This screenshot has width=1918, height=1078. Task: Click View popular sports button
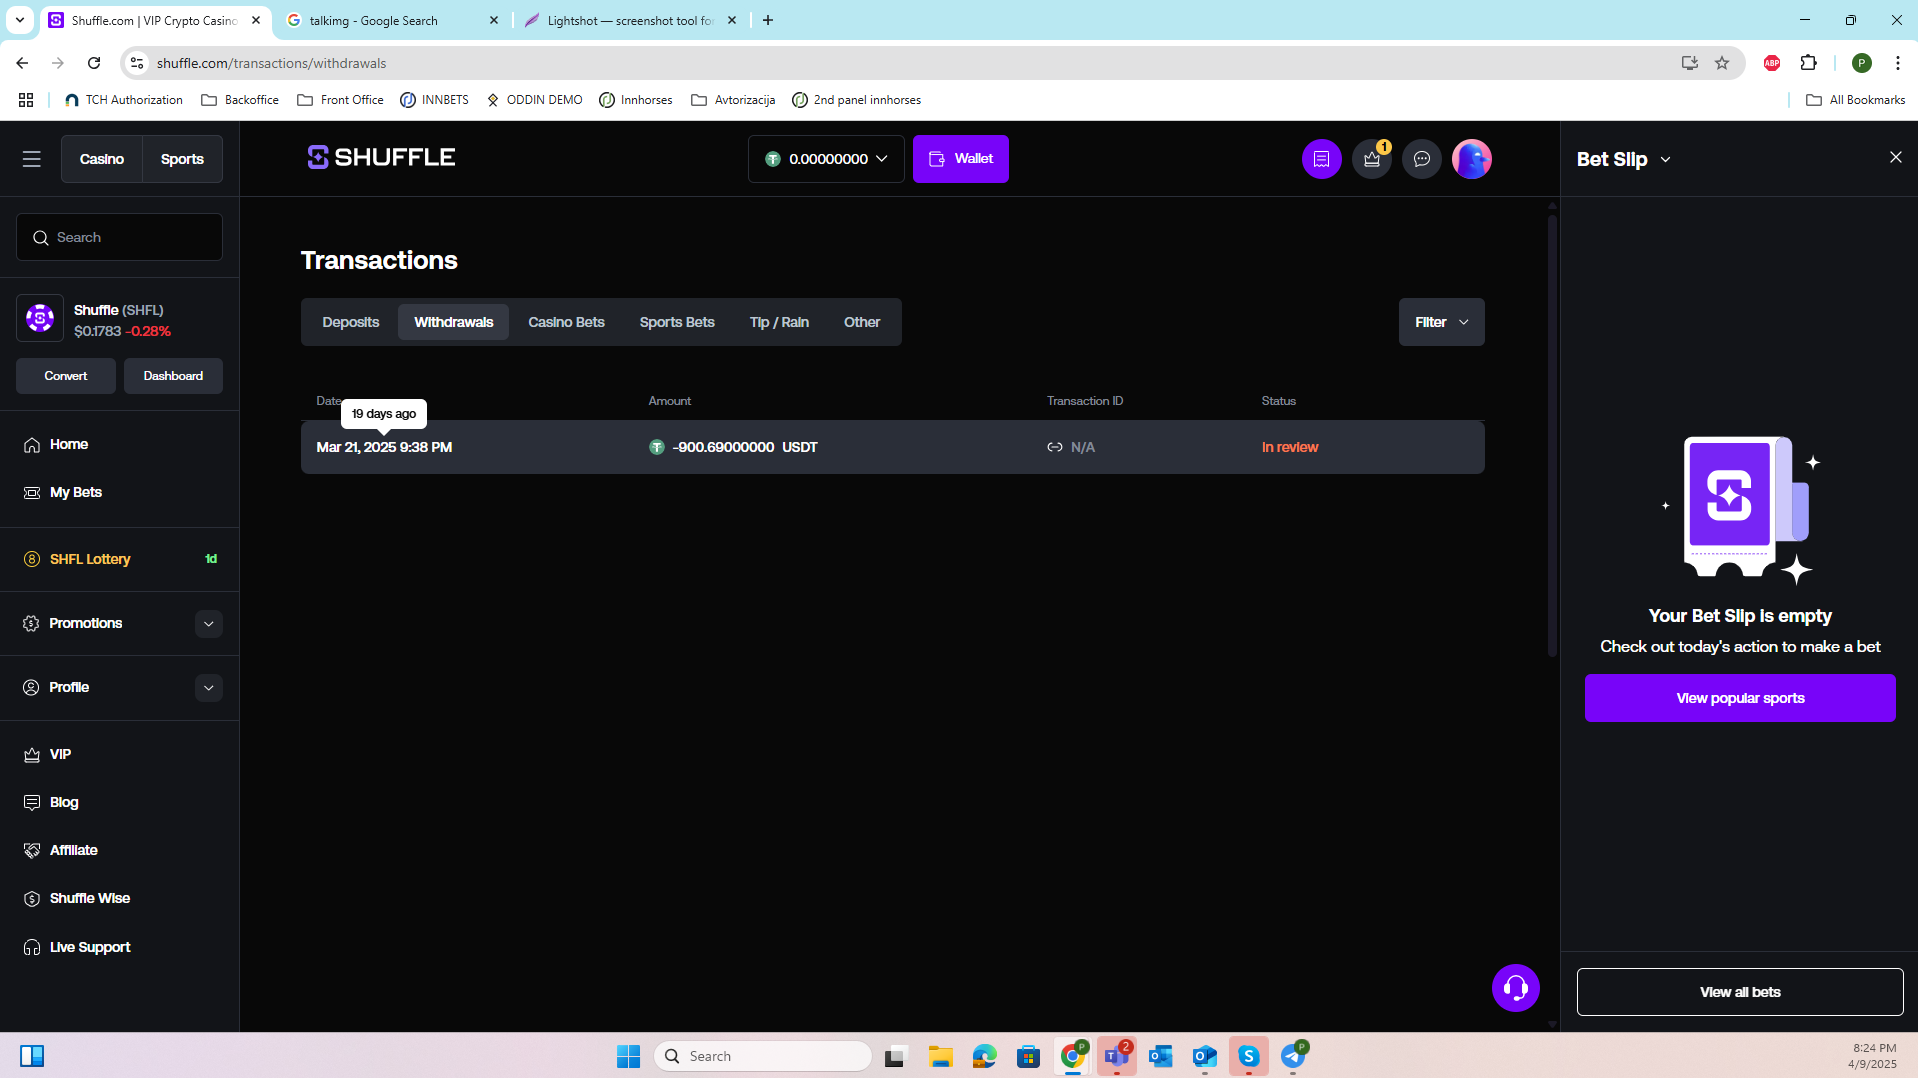pos(1740,698)
